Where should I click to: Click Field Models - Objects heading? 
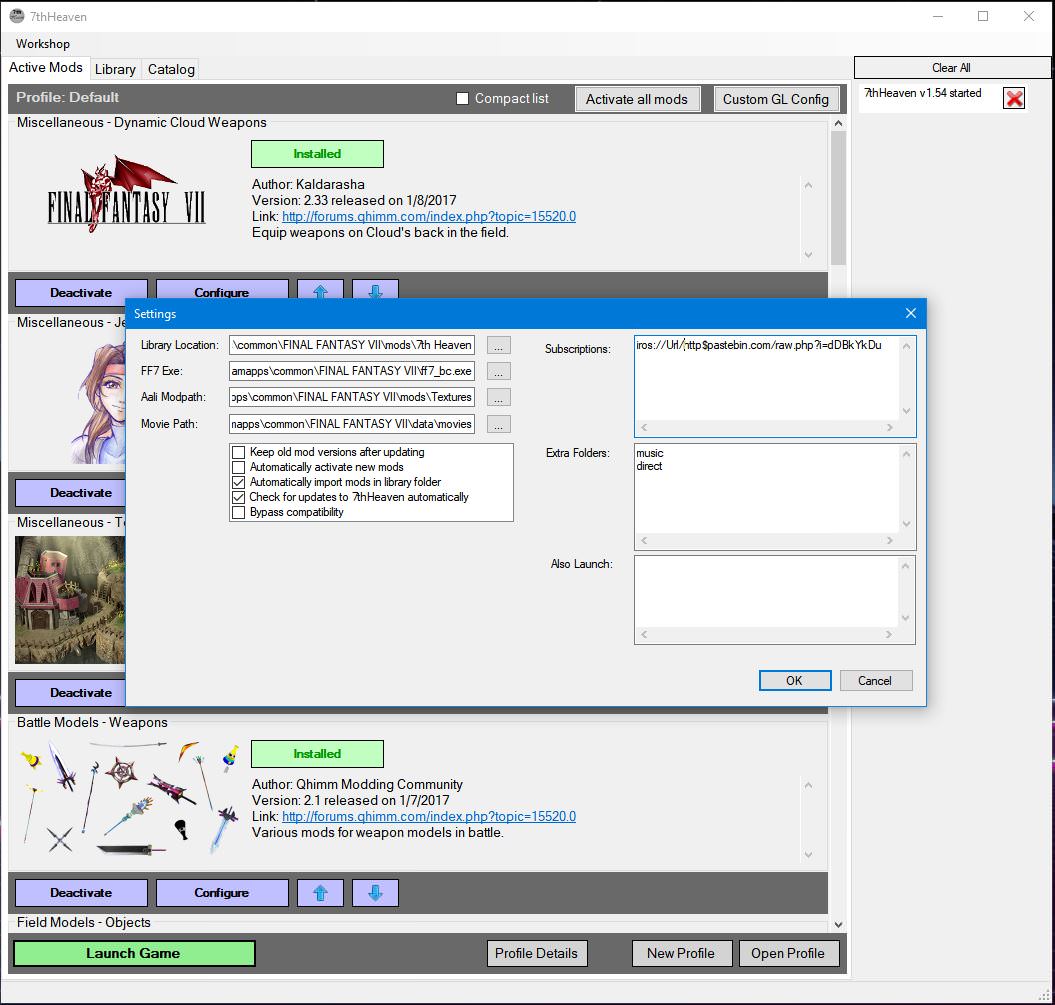point(84,922)
